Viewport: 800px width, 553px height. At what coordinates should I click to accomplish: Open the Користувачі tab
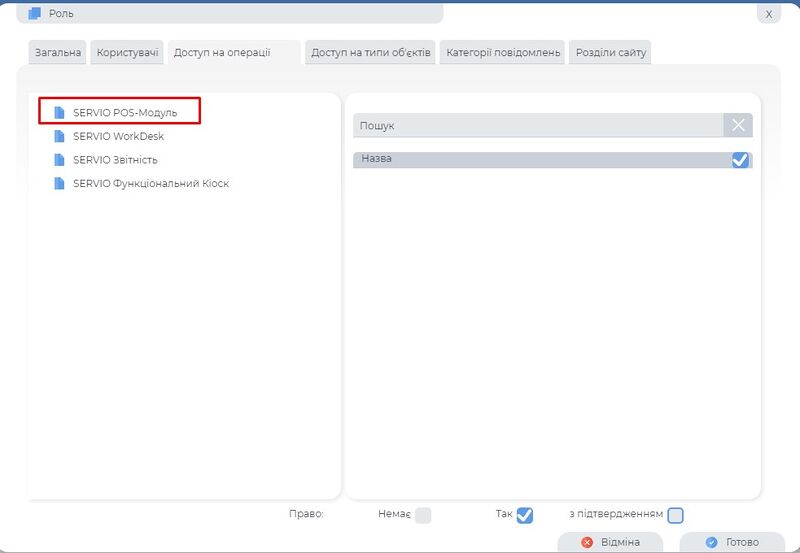click(128, 52)
